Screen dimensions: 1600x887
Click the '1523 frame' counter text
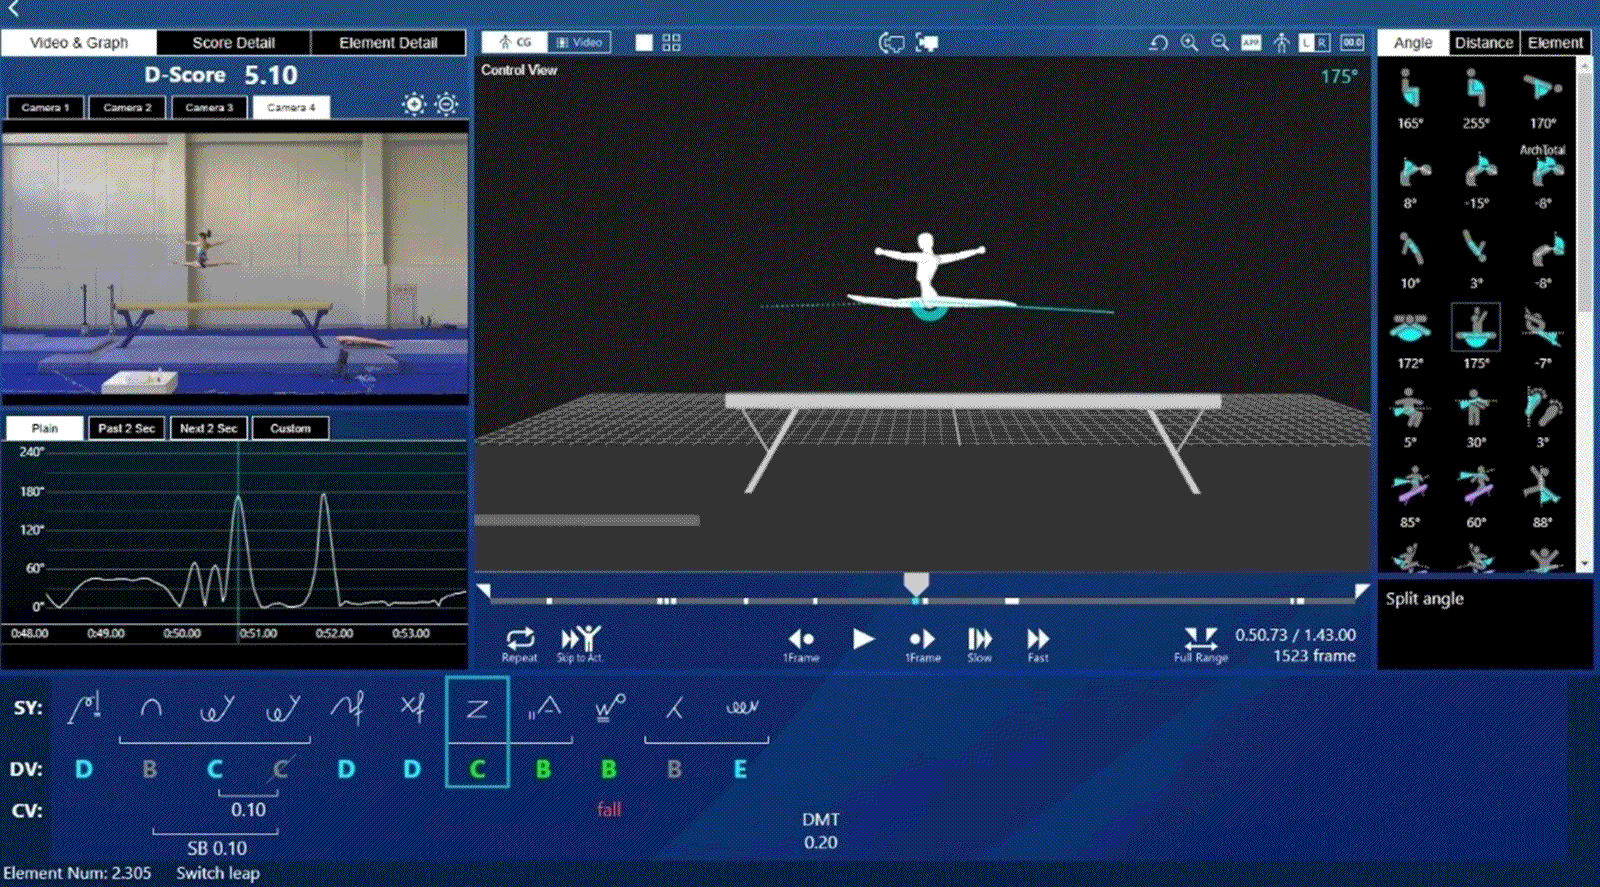point(1314,656)
